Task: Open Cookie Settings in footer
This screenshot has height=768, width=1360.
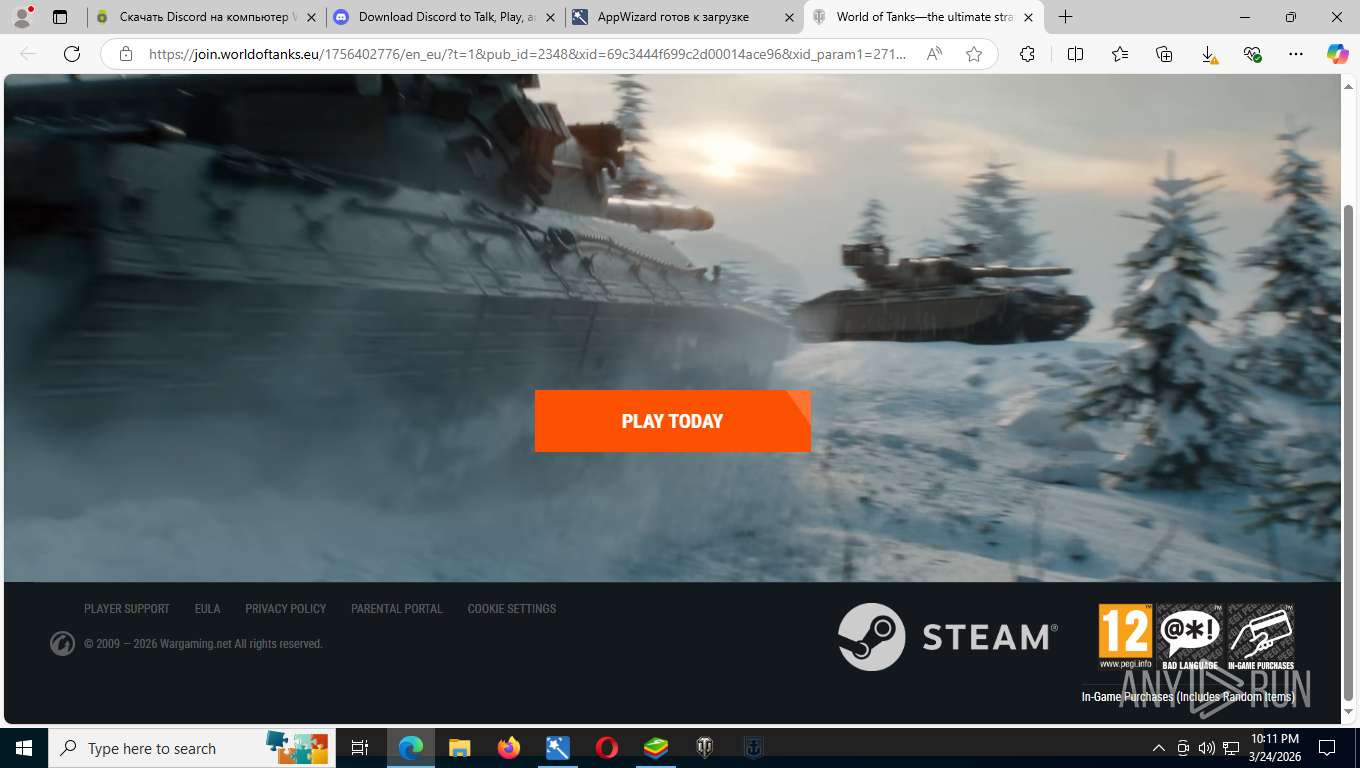Action: click(512, 609)
